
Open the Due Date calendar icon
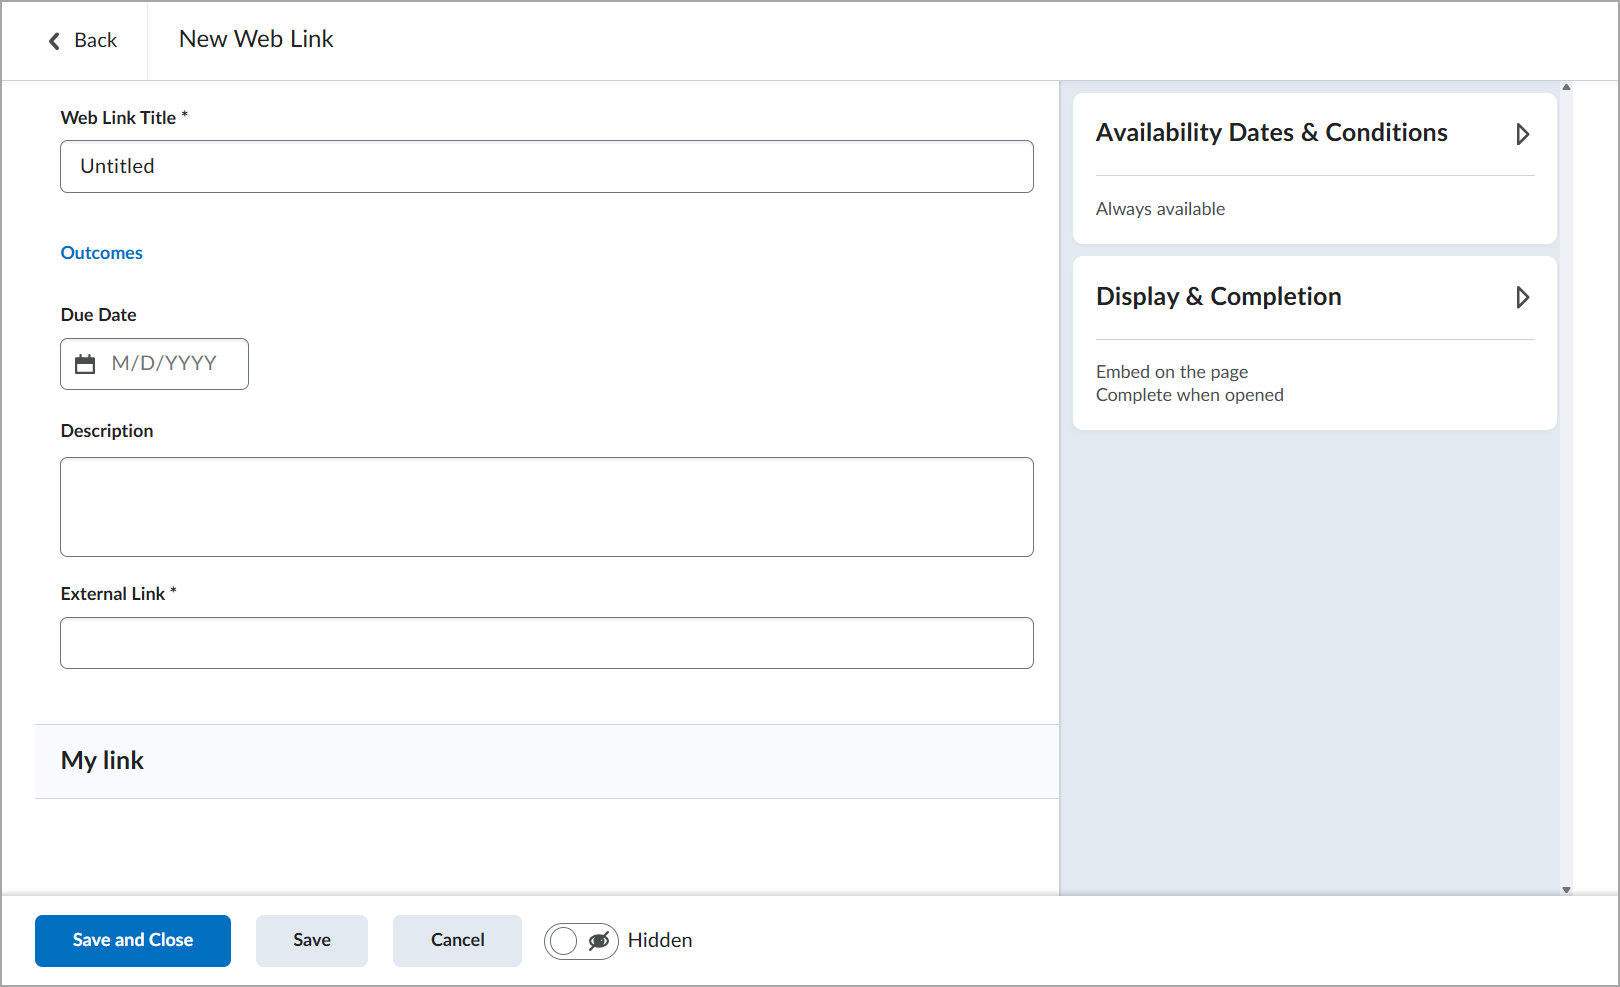85,364
